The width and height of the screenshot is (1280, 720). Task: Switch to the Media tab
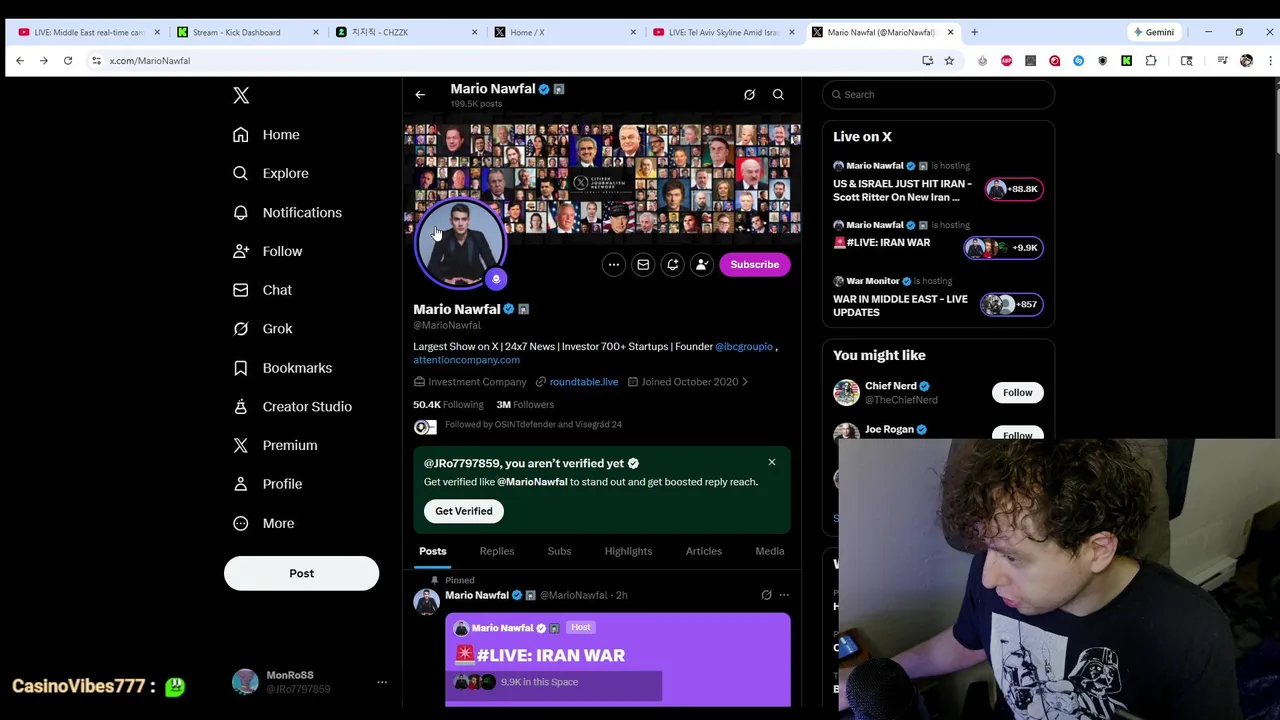coord(770,551)
